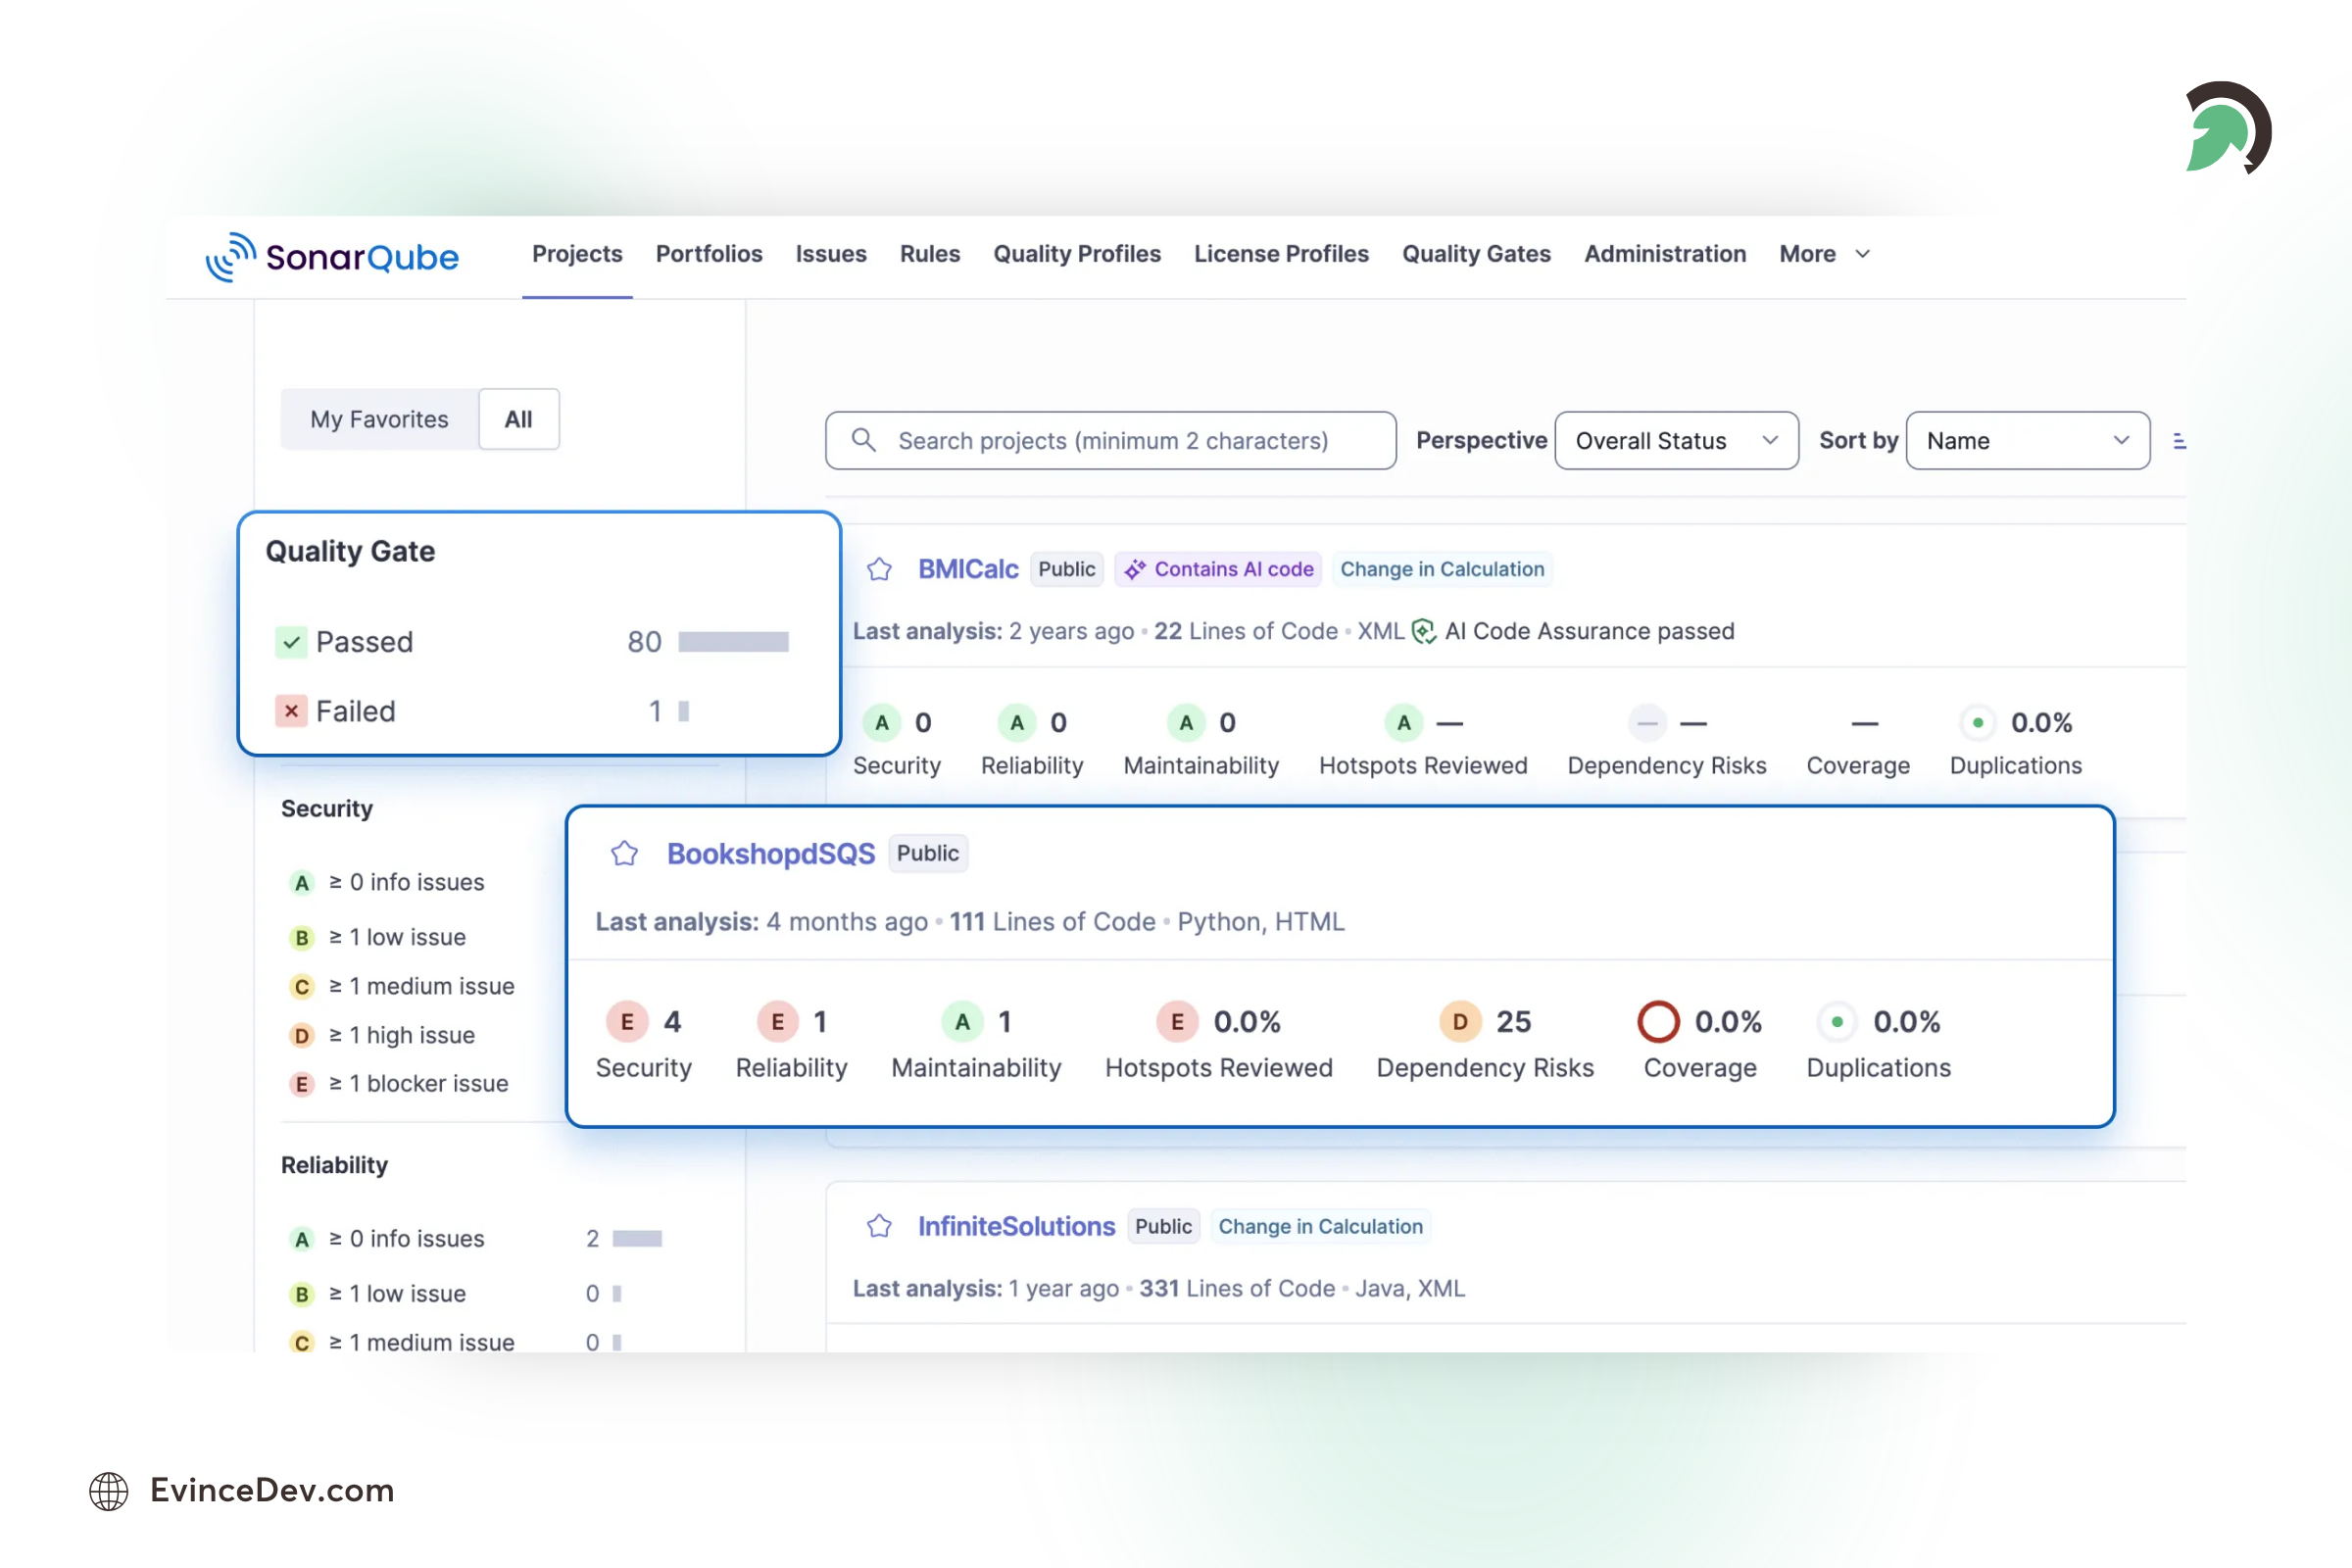
Task: Filter Security by A info issues
Action: [387, 882]
